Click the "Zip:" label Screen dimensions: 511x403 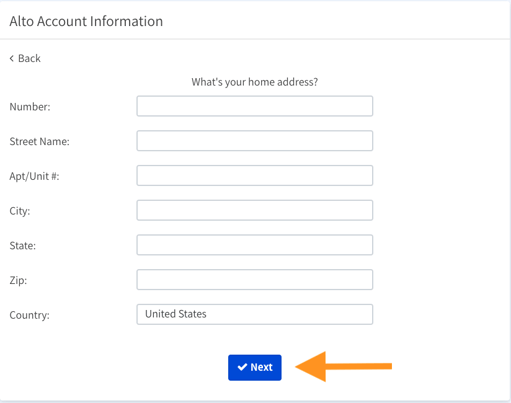(18, 280)
